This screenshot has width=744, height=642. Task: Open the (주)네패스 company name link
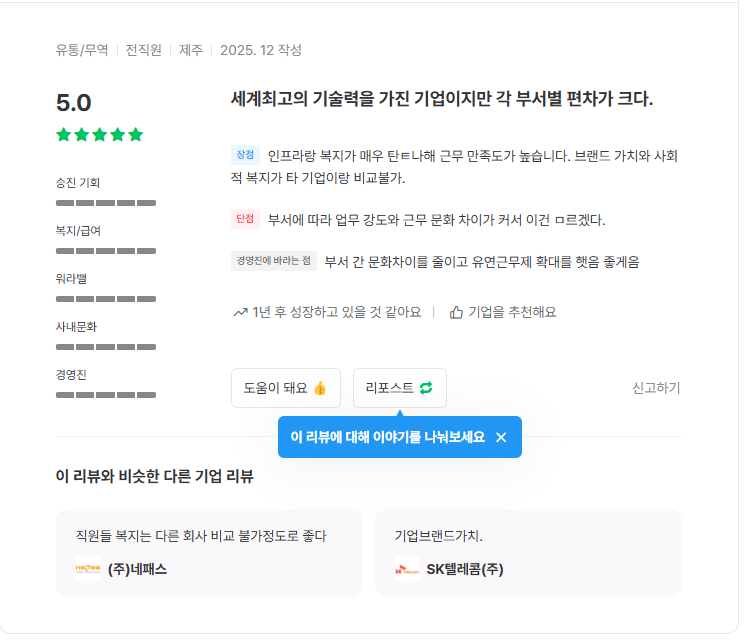click(137, 569)
